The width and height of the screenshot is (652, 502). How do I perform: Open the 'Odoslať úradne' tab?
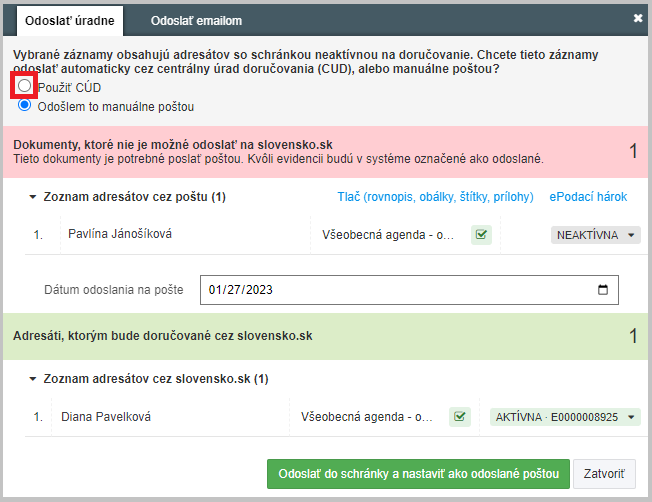69,20
